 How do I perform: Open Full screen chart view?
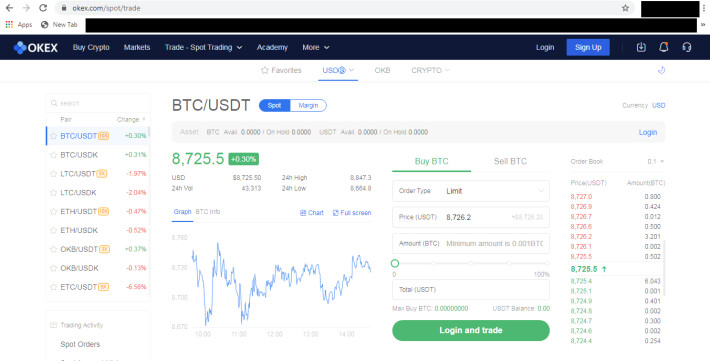pos(352,213)
